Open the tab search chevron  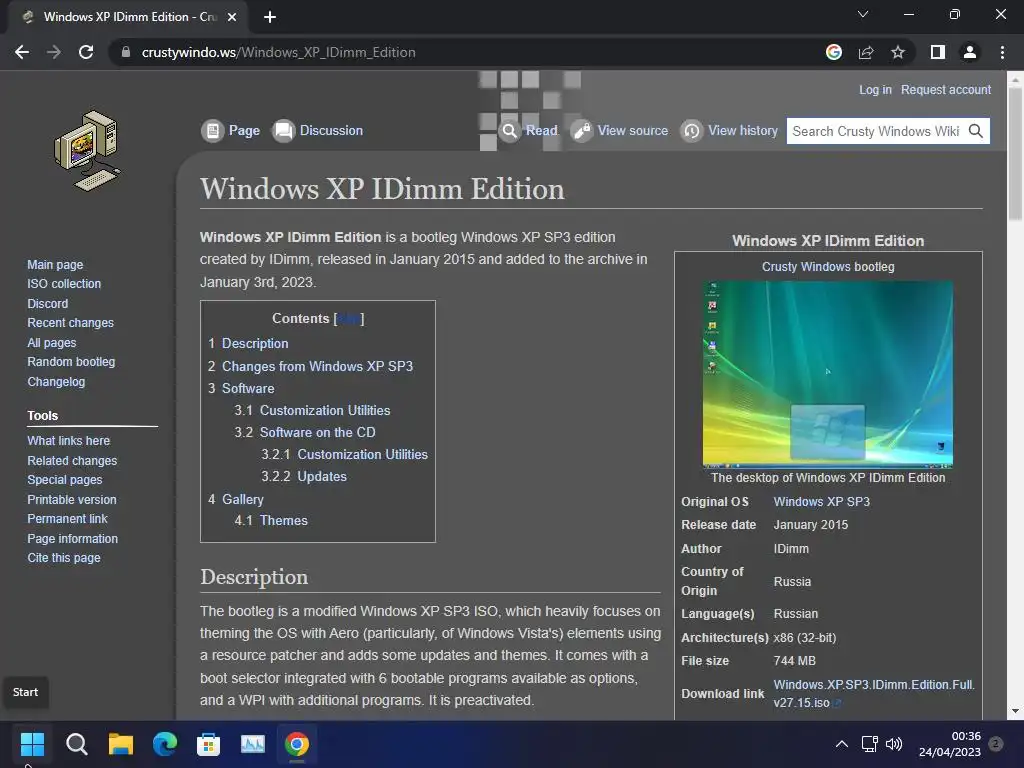[863, 14]
